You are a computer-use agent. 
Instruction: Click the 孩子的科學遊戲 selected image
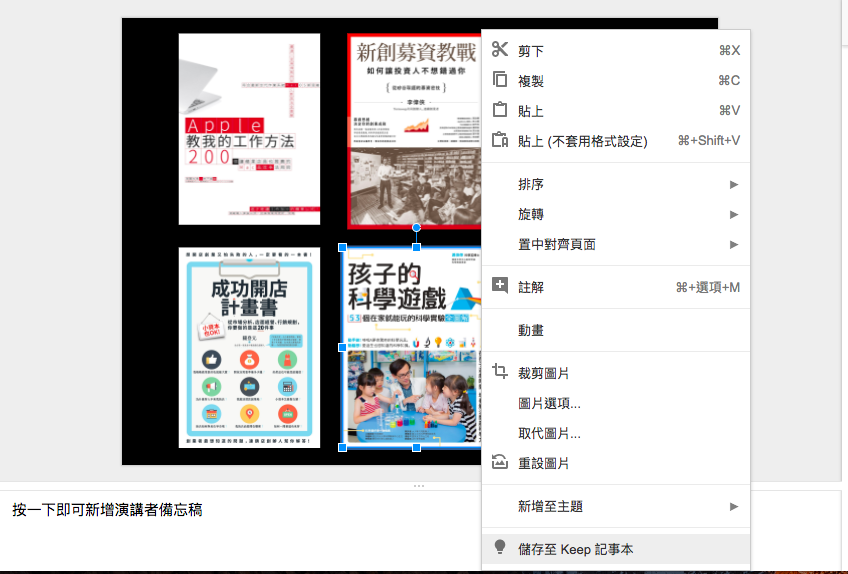pyautogui.click(x=412, y=347)
